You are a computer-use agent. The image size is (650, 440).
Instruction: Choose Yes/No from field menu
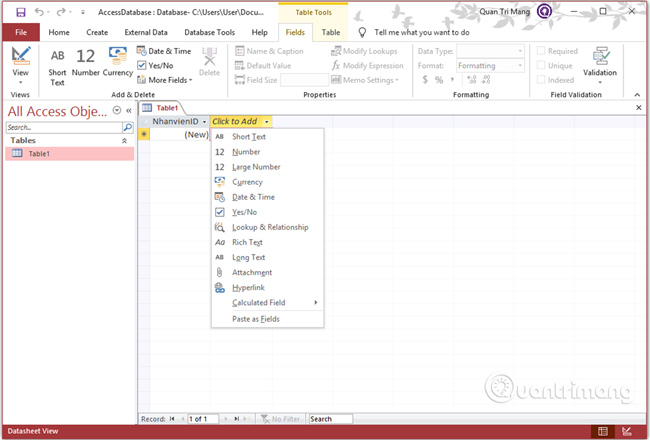pos(267,212)
